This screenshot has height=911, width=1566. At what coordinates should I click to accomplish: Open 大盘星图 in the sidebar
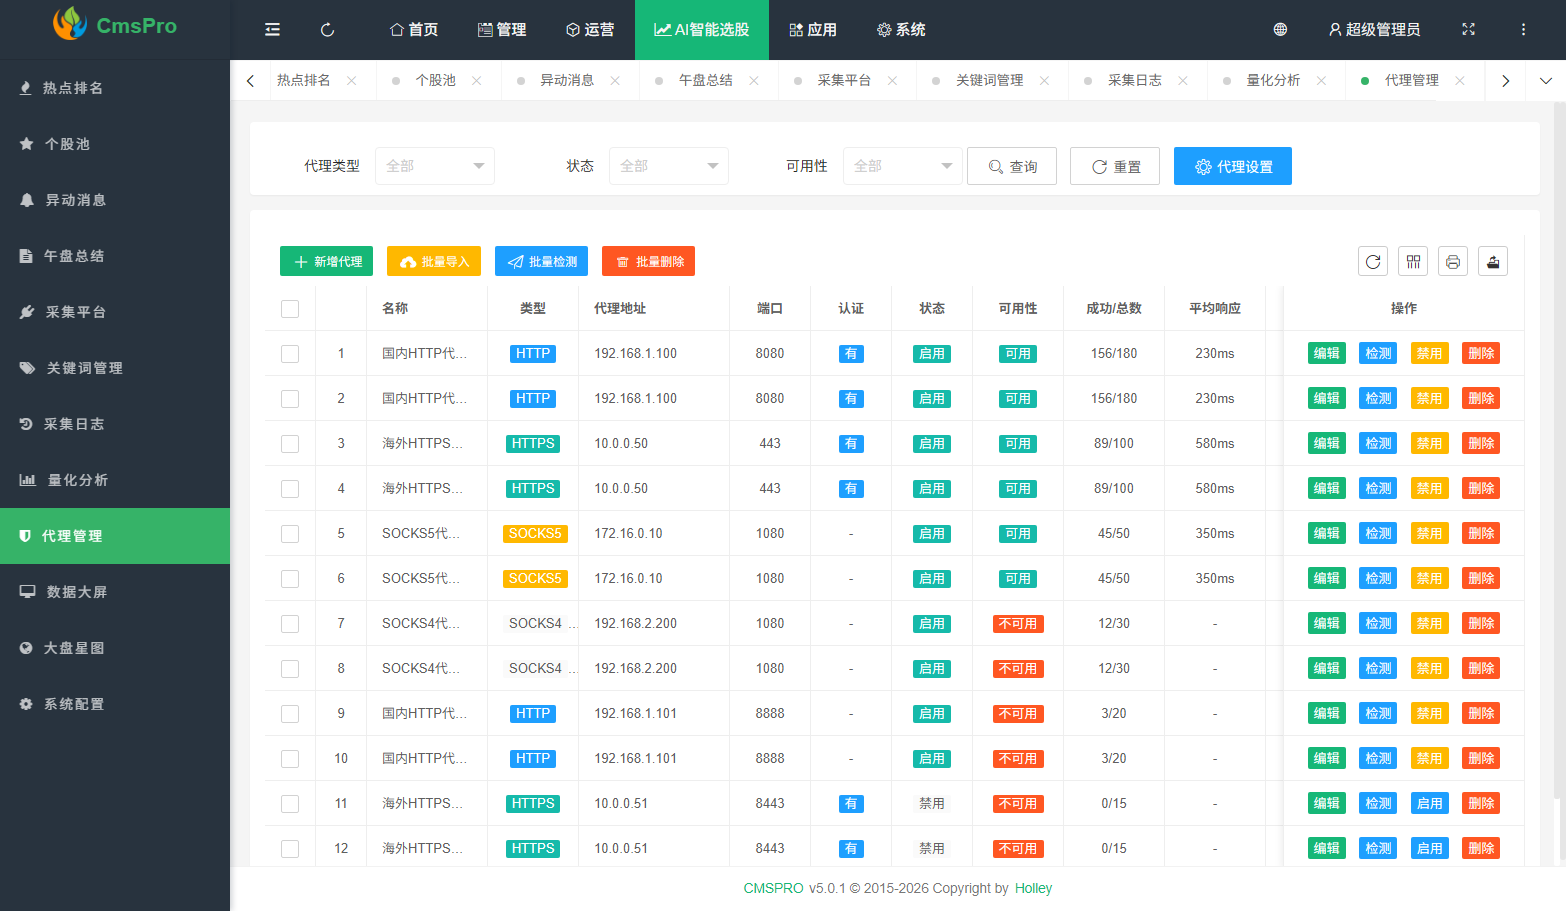tap(115, 648)
